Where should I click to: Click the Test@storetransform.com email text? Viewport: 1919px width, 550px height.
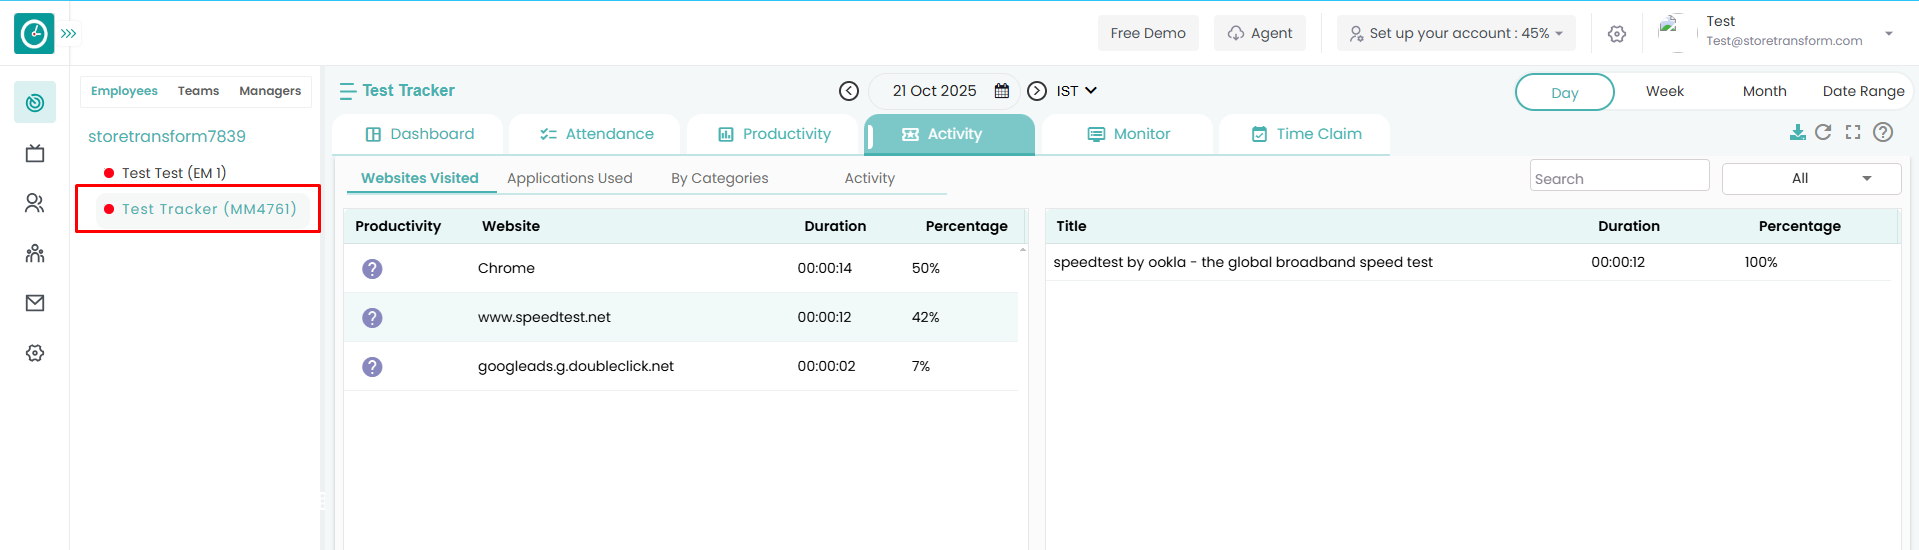click(1784, 41)
